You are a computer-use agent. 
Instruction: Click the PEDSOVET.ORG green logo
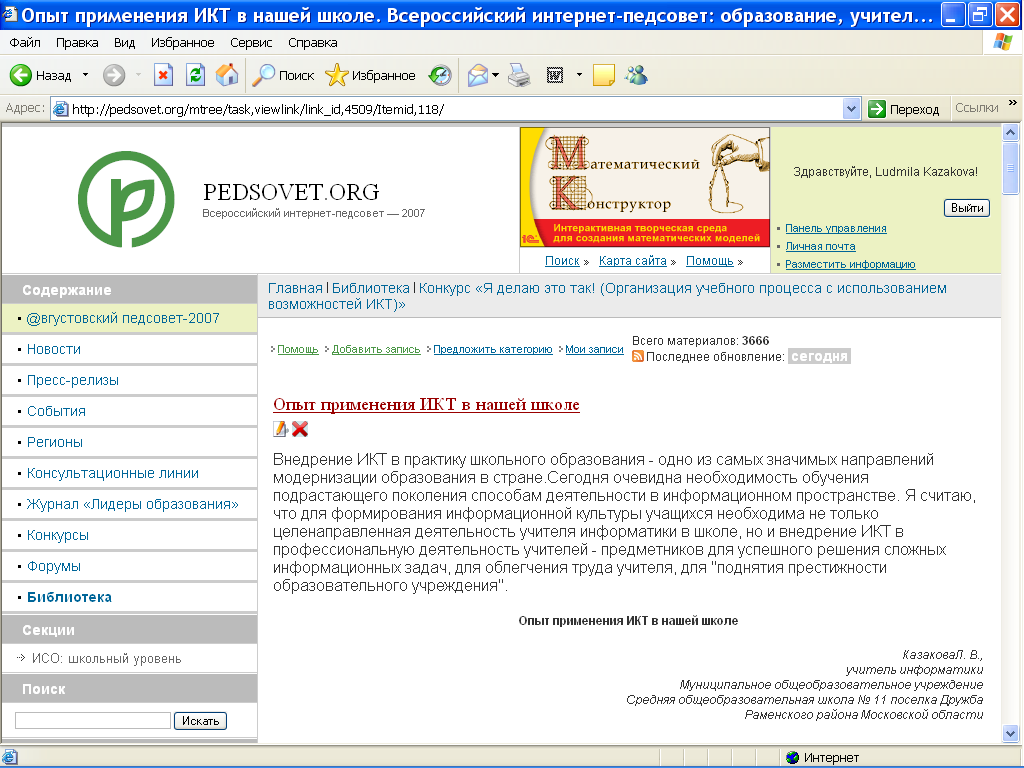tap(127, 199)
